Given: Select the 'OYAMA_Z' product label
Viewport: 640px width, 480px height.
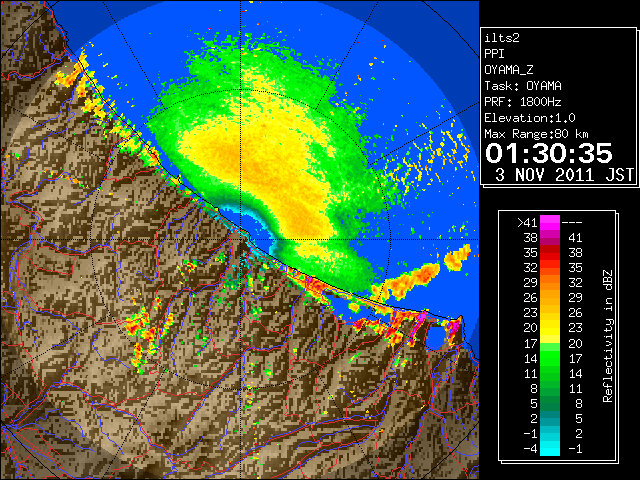Looking at the screenshot, I should [509, 70].
